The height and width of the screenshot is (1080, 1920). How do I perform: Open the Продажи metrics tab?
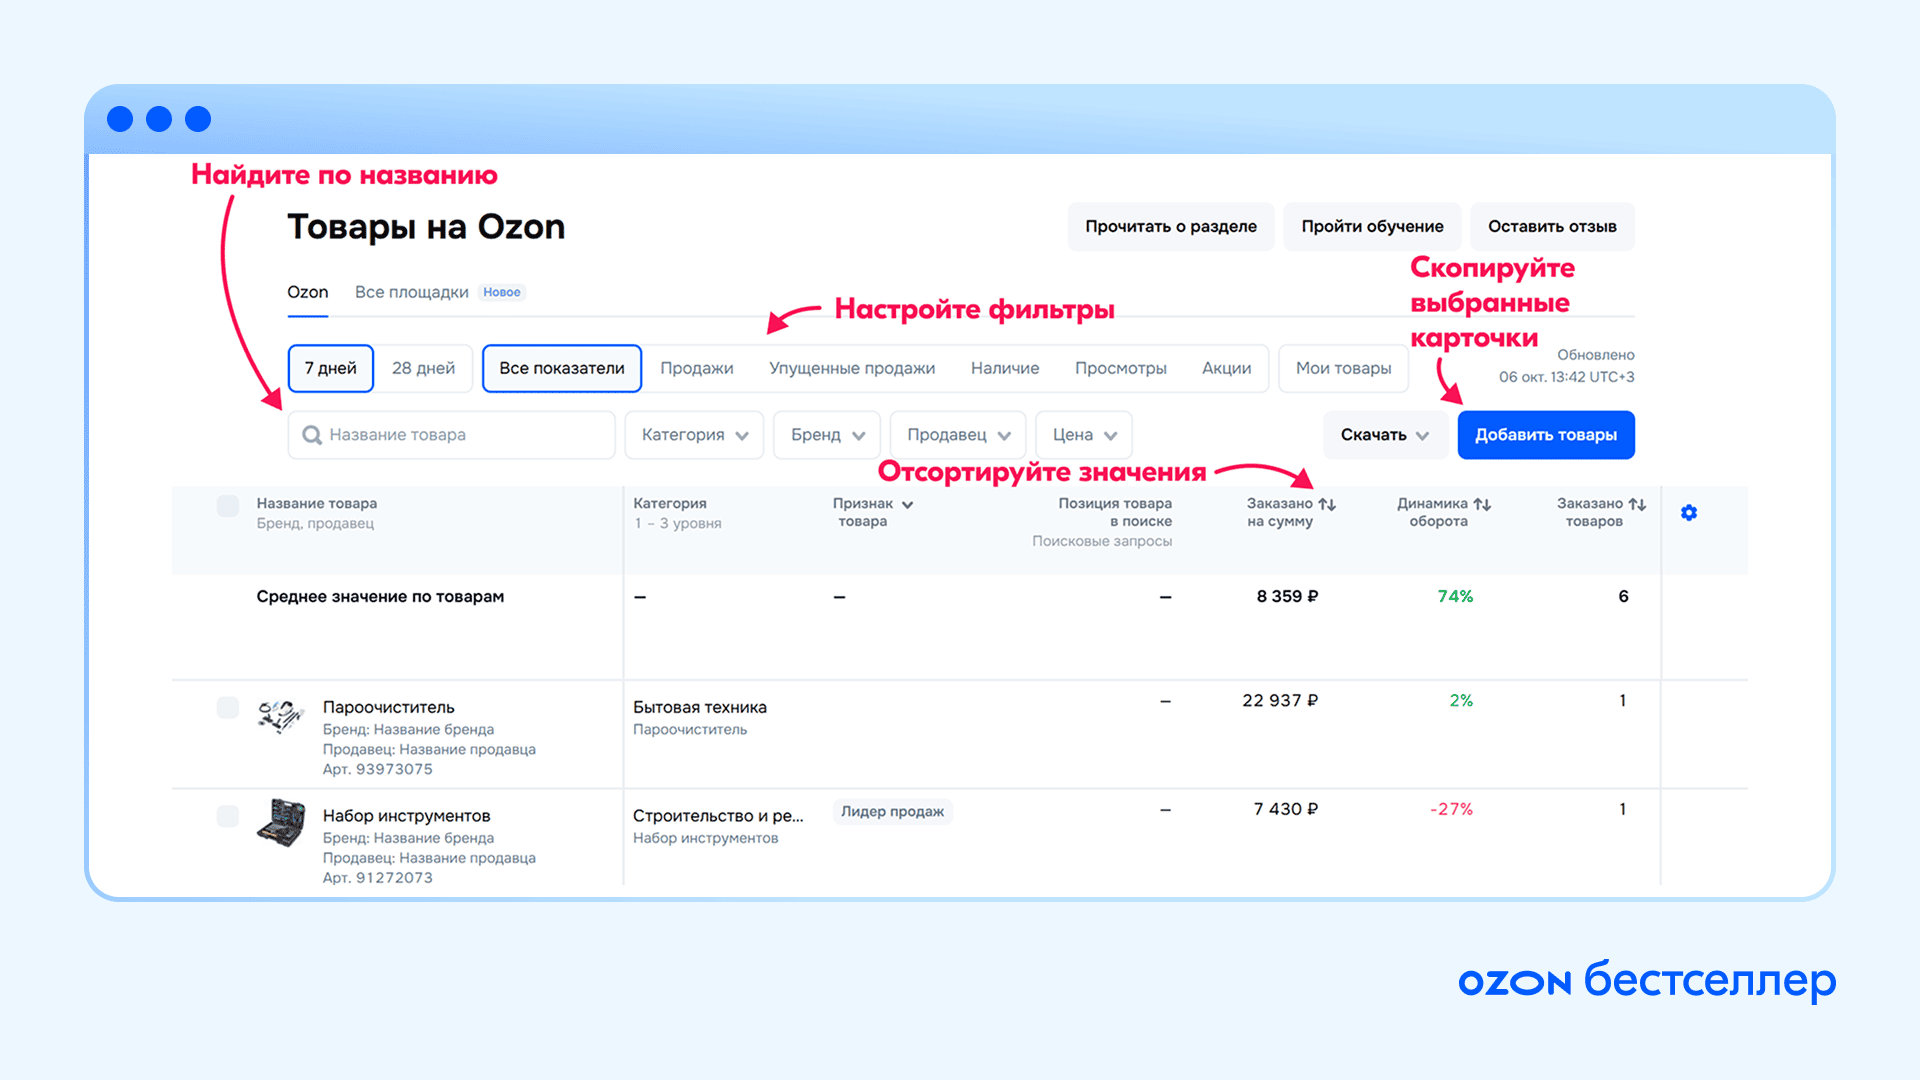[697, 368]
